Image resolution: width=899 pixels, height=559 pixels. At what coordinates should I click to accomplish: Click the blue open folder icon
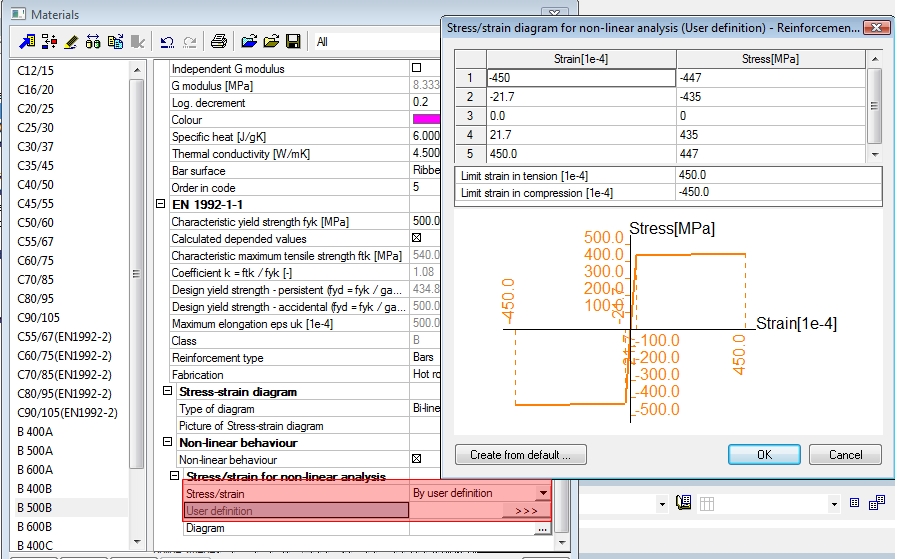pyautogui.click(x=250, y=42)
